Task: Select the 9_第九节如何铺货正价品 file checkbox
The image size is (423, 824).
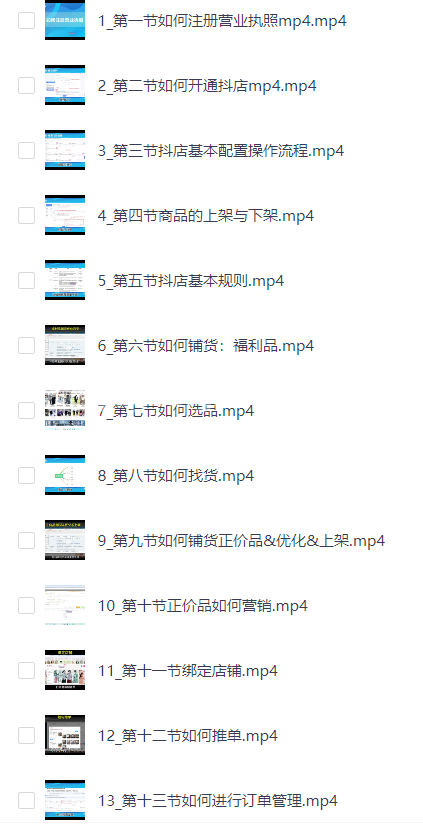Action: tap(26, 540)
